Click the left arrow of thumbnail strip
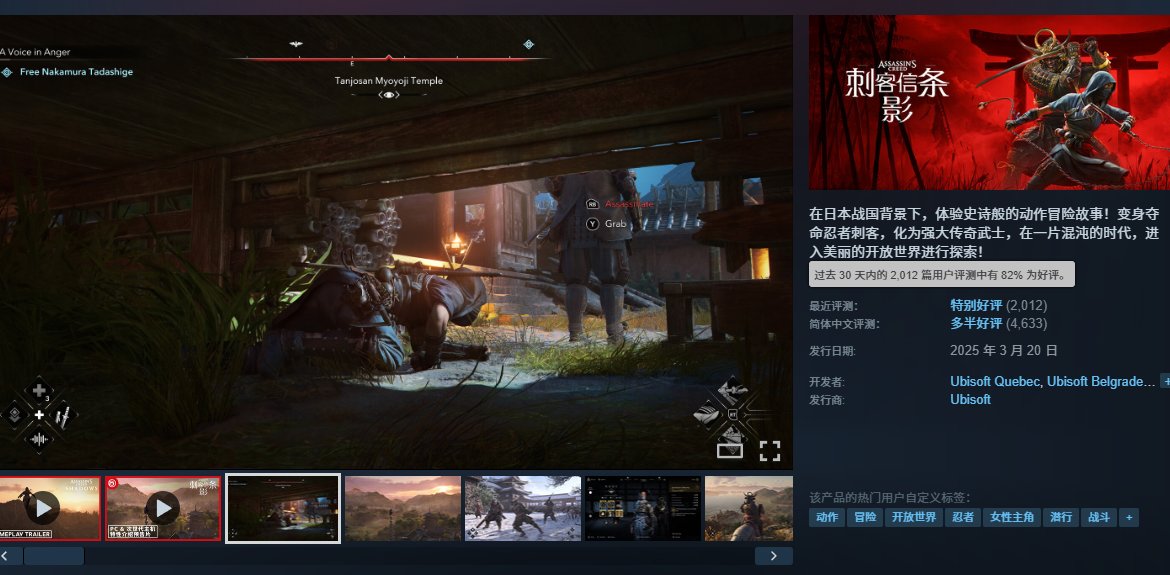Viewport: 1170px width, 575px height. [x=10, y=556]
